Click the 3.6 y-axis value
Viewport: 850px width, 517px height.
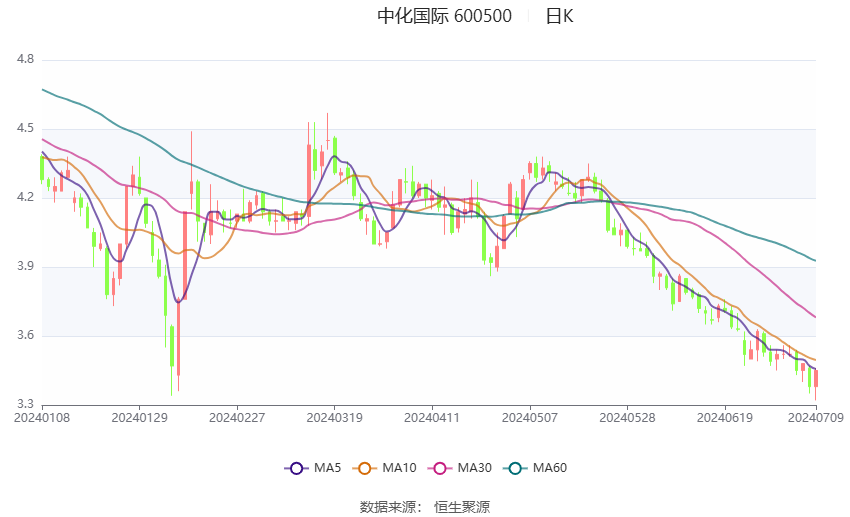(25, 335)
